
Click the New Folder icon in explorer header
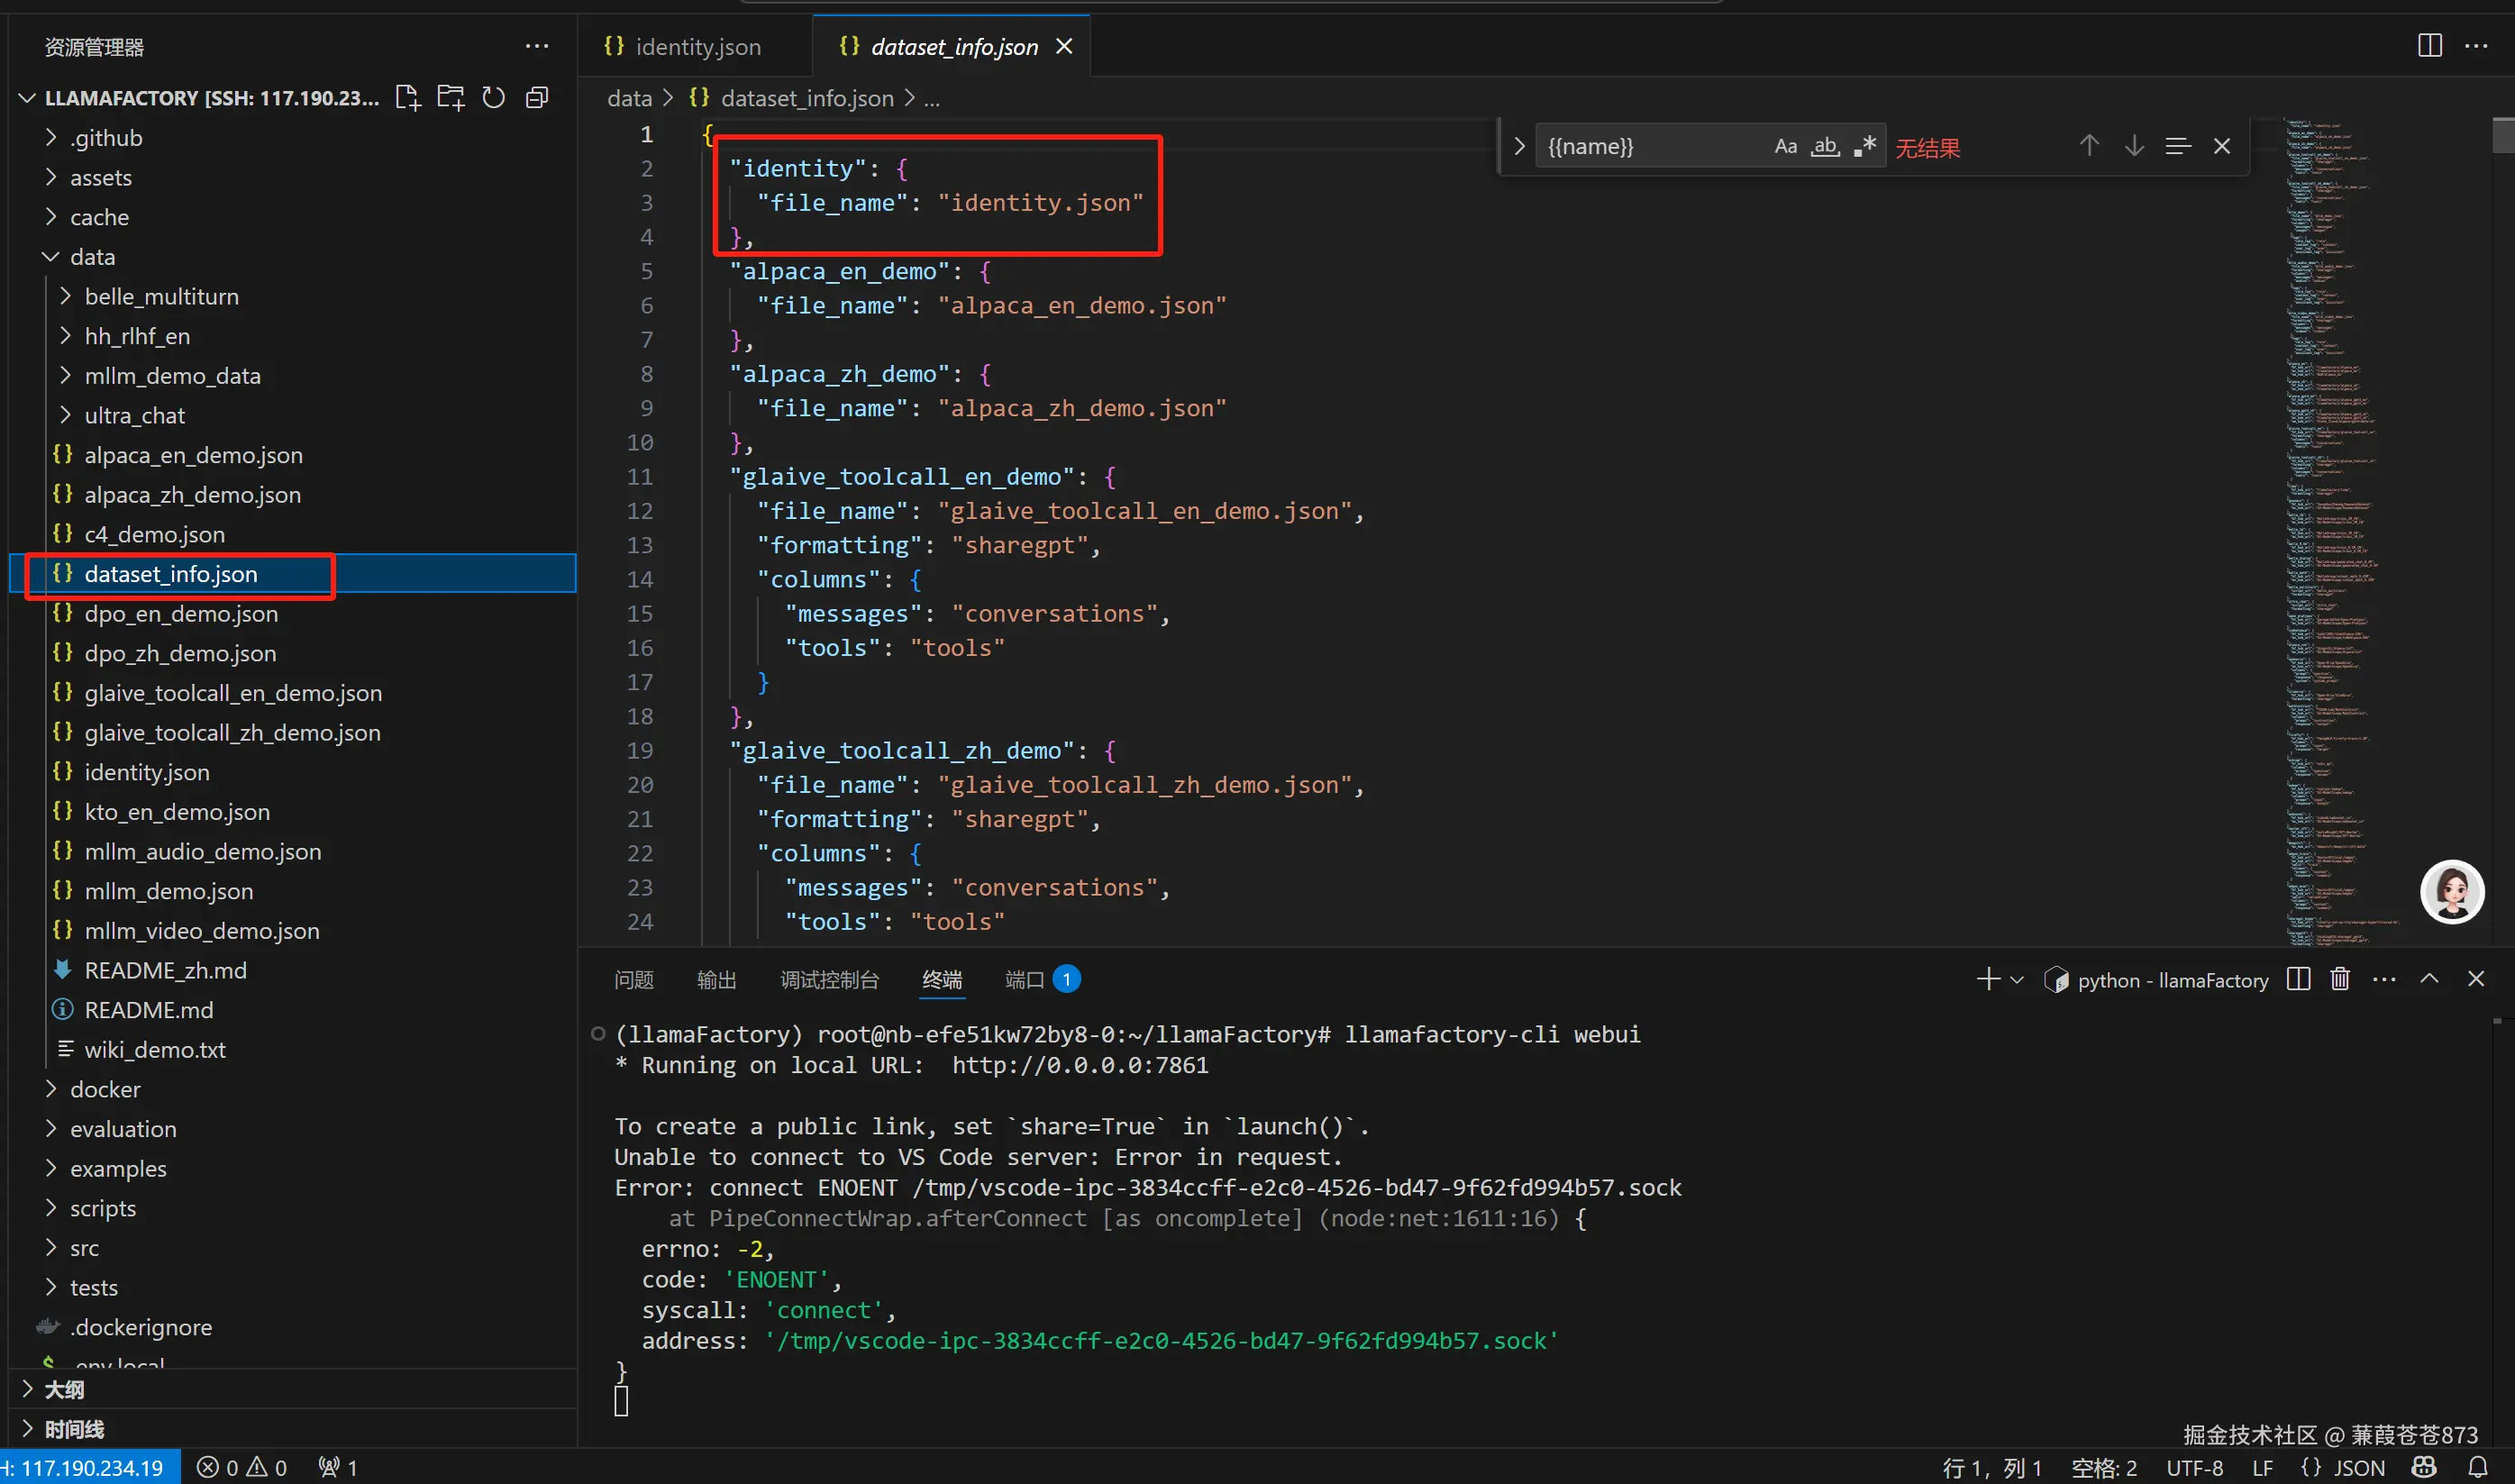click(x=451, y=97)
